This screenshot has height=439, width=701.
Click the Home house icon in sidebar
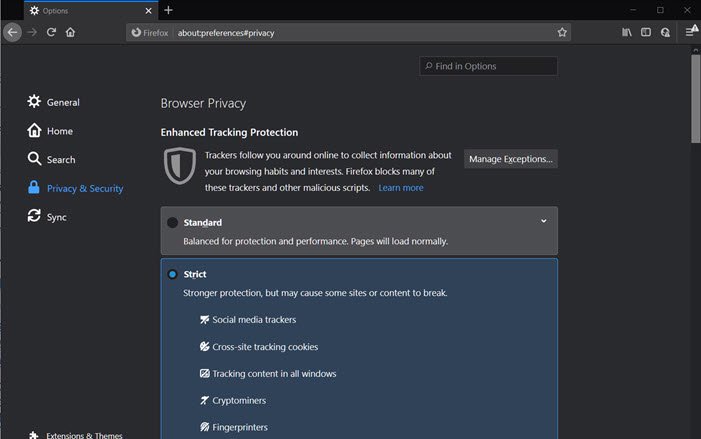point(34,130)
